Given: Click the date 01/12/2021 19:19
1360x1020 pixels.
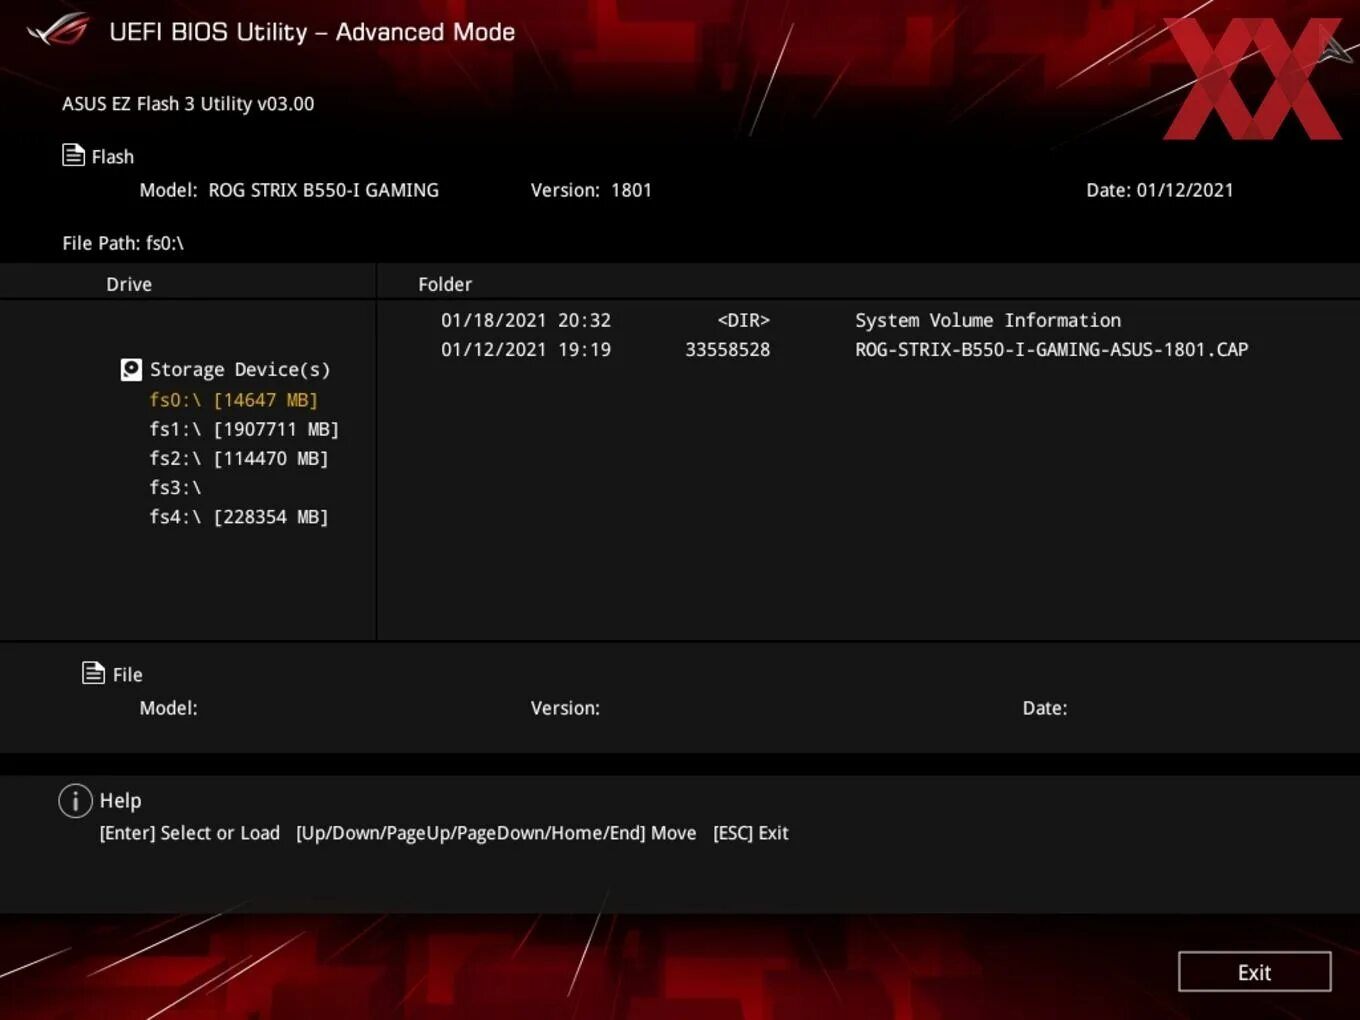Looking at the screenshot, I should 526,349.
